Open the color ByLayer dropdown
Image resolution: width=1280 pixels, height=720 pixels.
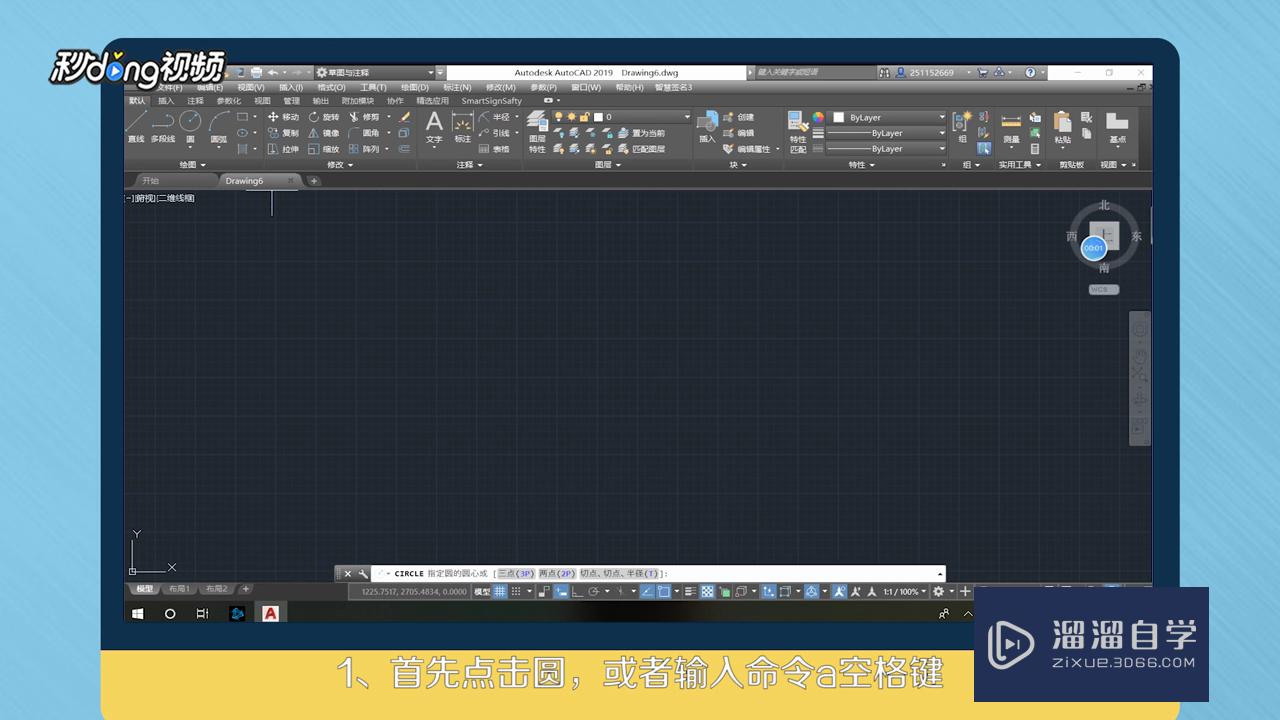point(888,117)
